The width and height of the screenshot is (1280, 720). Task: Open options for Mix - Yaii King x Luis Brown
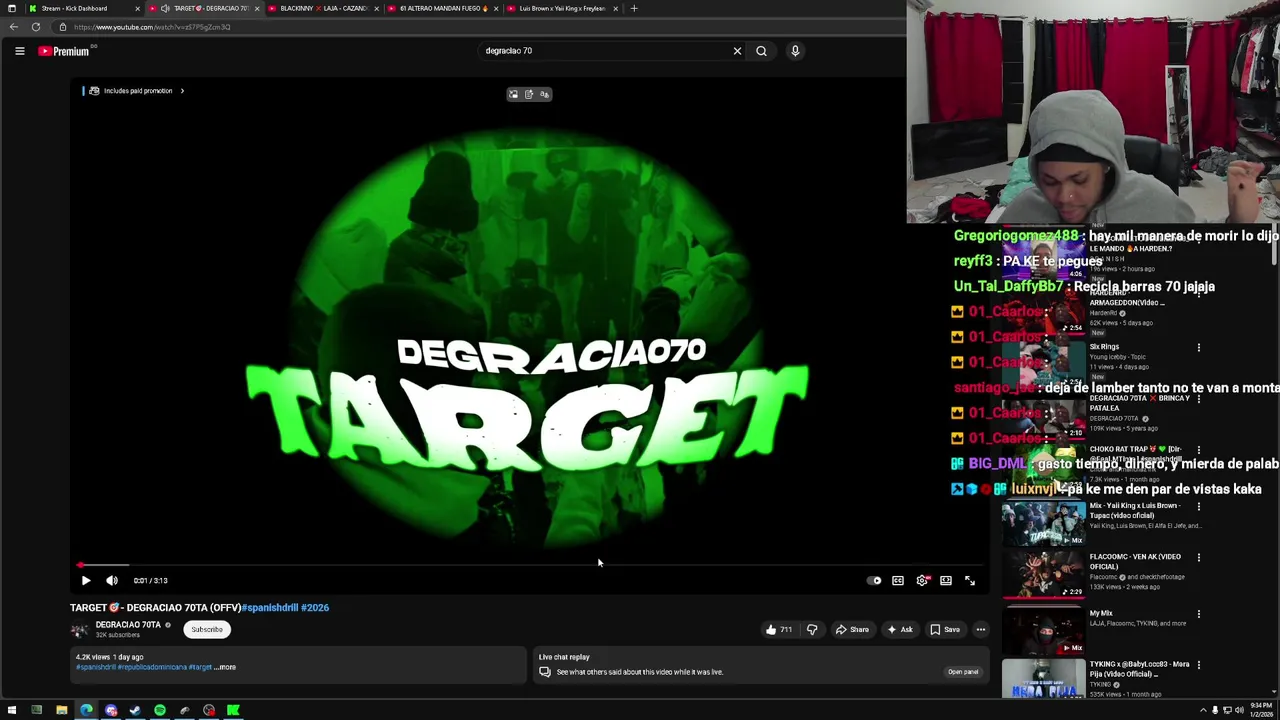tap(1198, 507)
